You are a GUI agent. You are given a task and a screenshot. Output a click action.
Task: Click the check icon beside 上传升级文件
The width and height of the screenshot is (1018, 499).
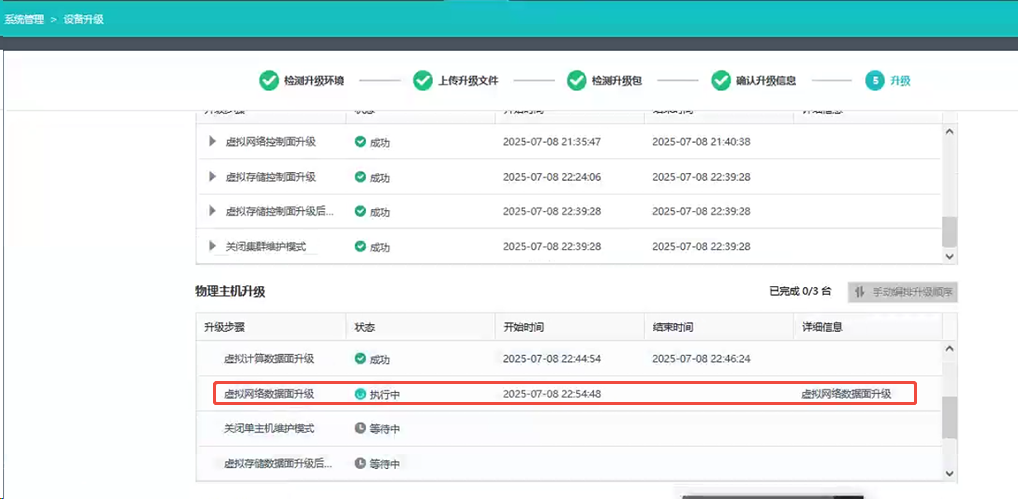coord(422,80)
